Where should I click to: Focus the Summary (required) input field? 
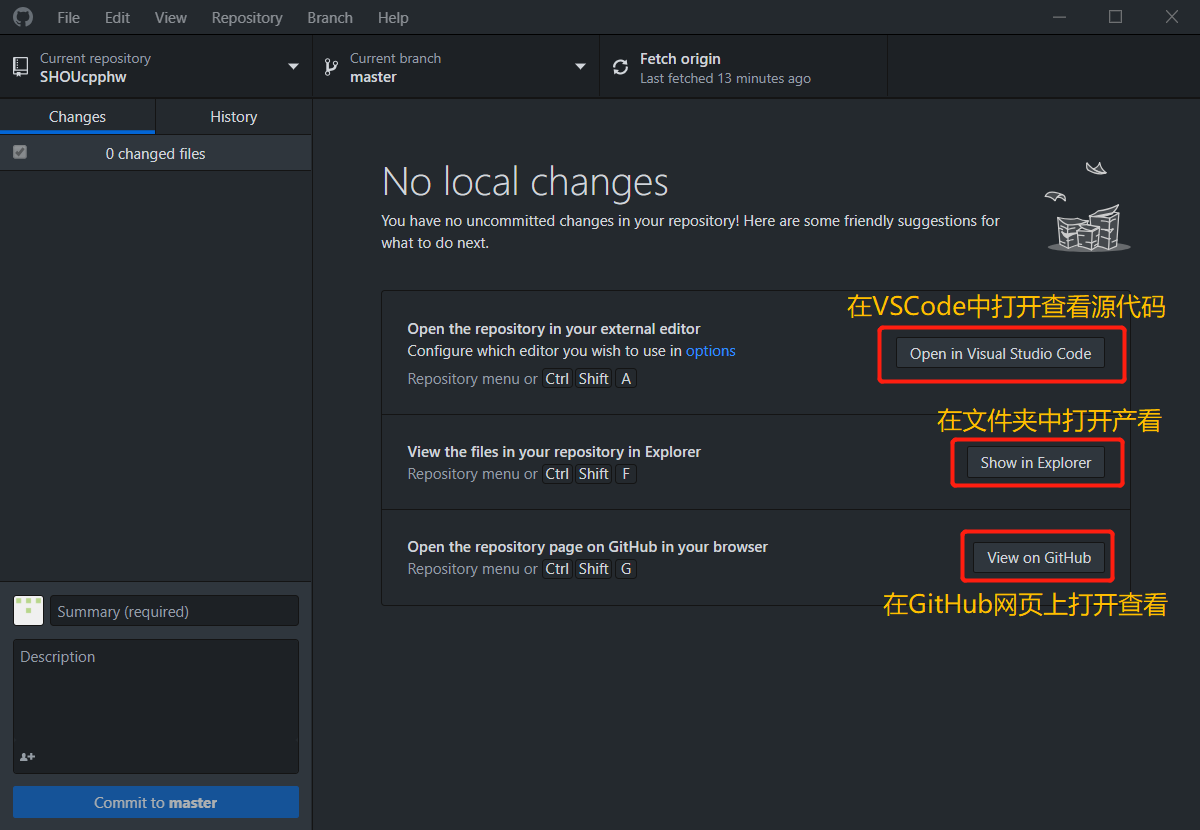pyautogui.click(x=174, y=611)
